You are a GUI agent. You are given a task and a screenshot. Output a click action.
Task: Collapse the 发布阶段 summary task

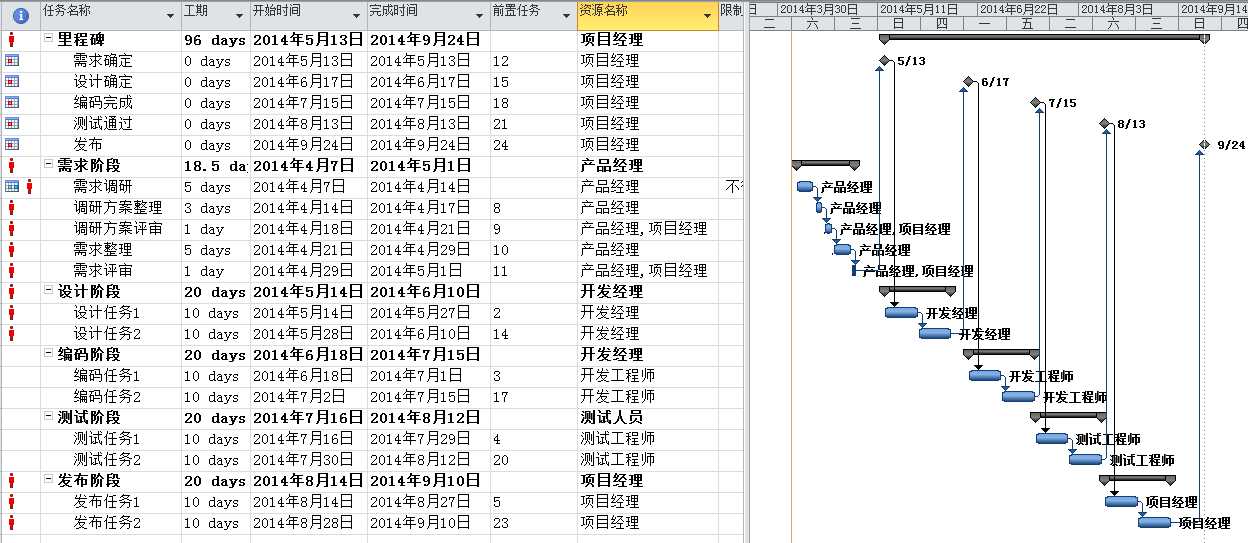click(49, 481)
